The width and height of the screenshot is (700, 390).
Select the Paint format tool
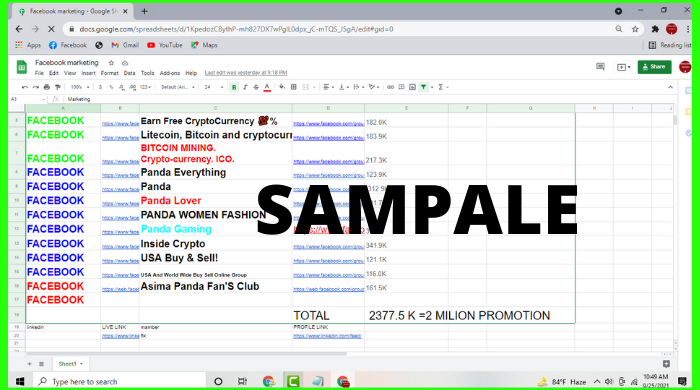pyautogui.click(x=57, y=87)
